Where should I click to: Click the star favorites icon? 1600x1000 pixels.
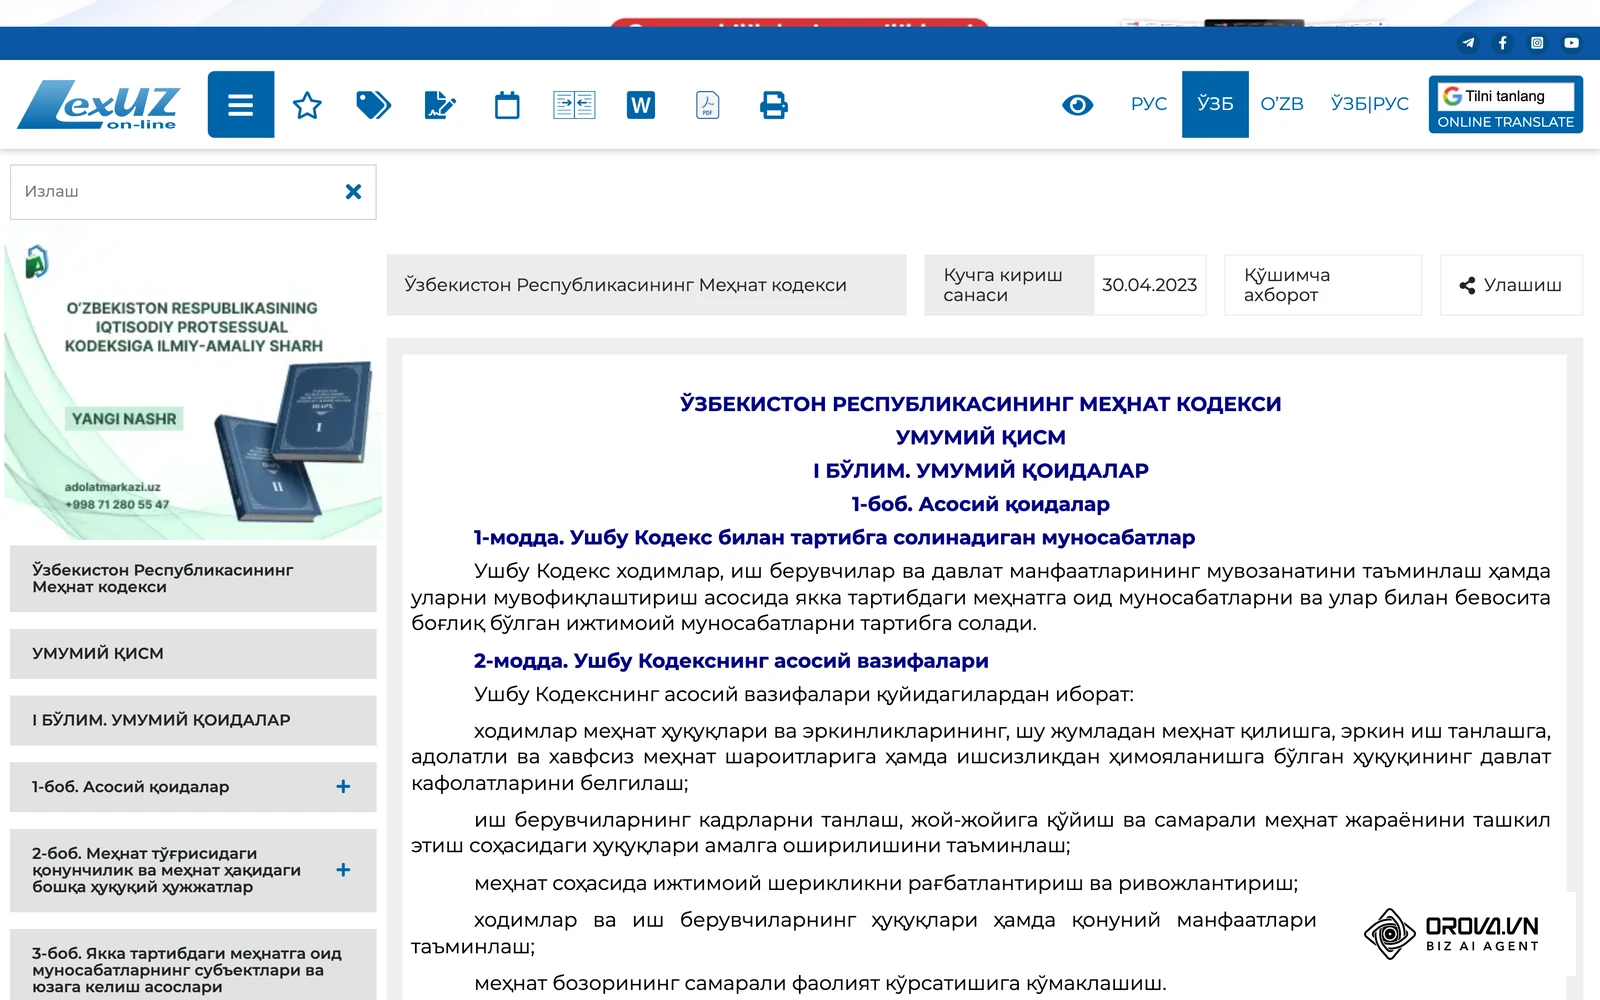point(307,104)
